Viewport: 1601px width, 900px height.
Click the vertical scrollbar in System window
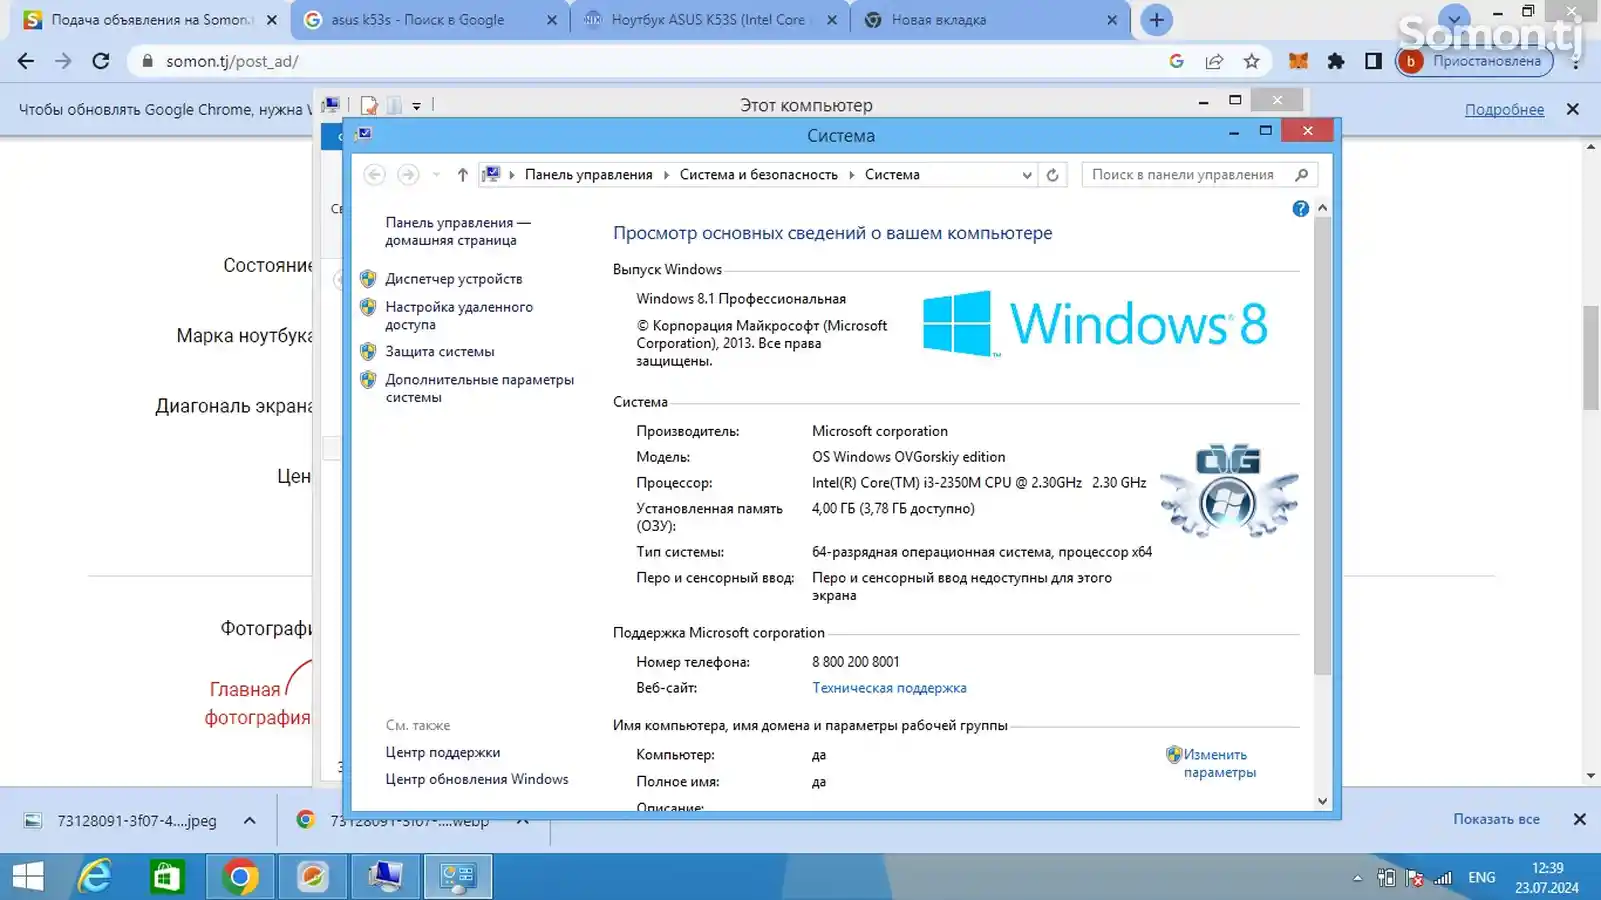coord(1322,445)
